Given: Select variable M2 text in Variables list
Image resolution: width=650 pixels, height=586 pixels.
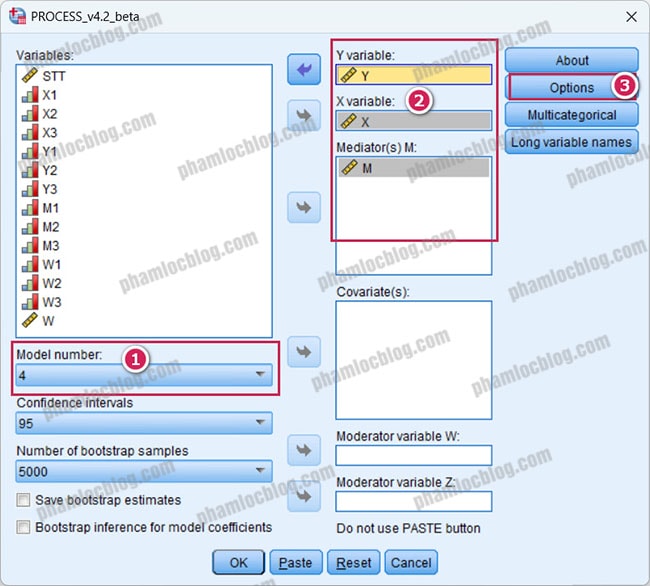Looking at the screenshot, I should [x=51, y=227].
